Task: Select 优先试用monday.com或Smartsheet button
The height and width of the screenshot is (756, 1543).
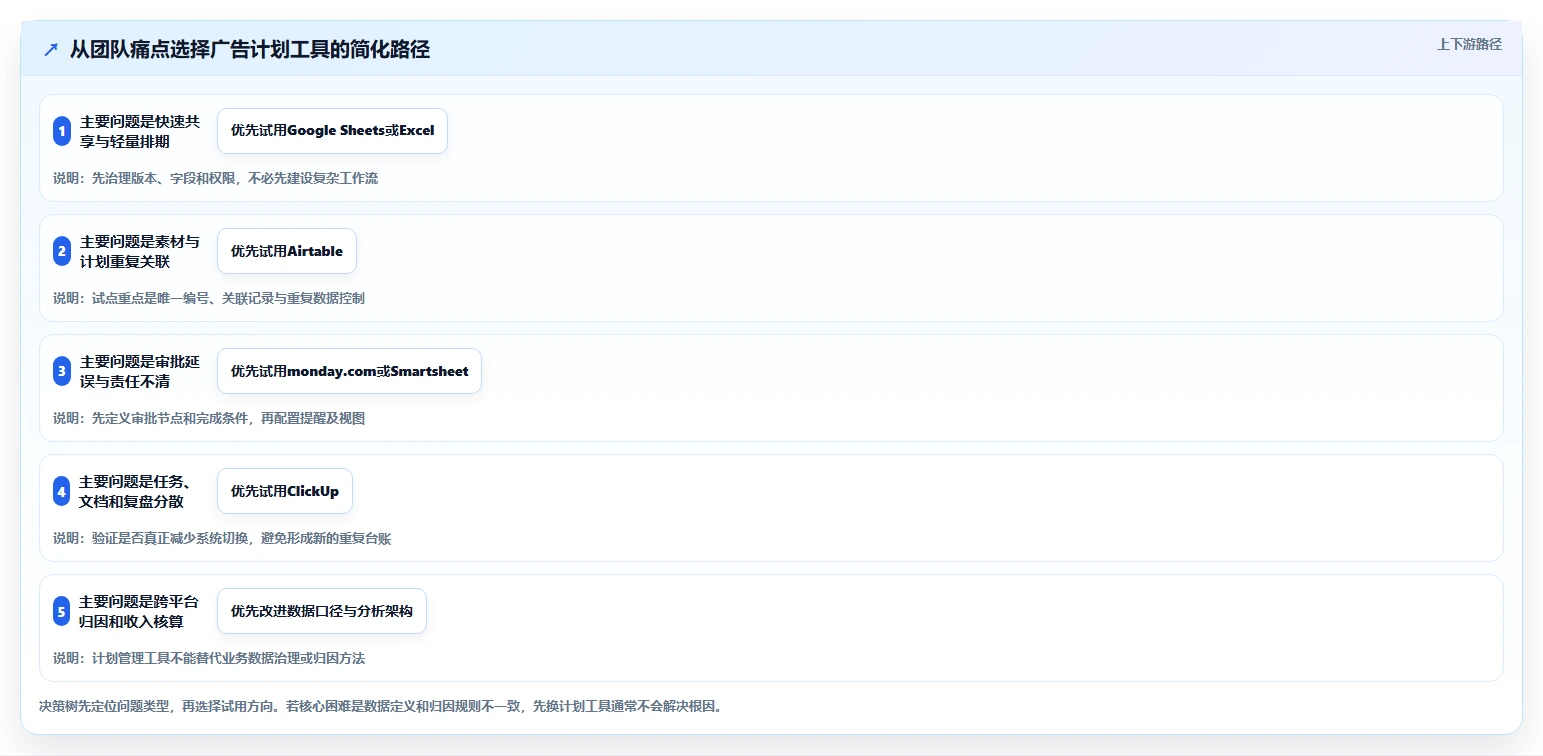Action: pyautogui.click(x=349, y=371)
